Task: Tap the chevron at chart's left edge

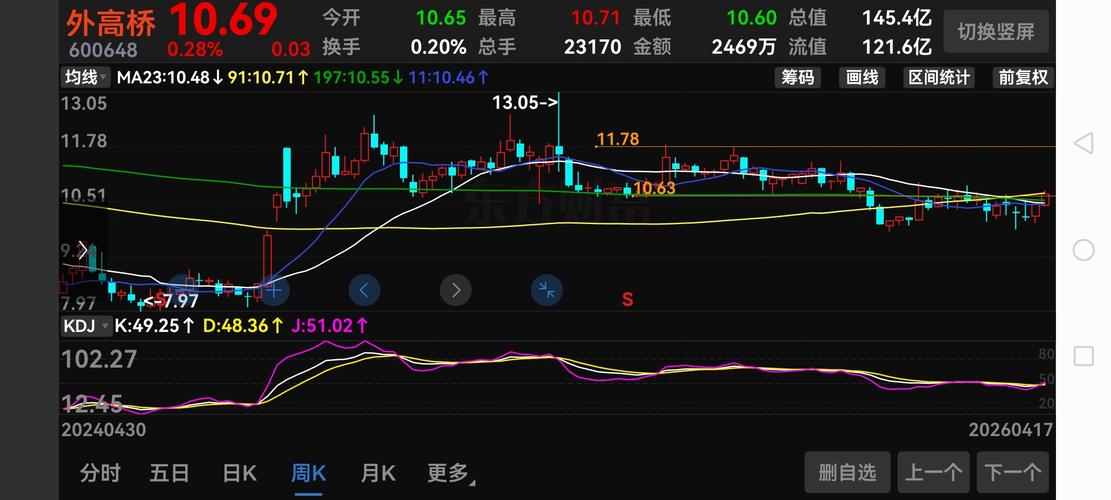Action: [83, 250]
